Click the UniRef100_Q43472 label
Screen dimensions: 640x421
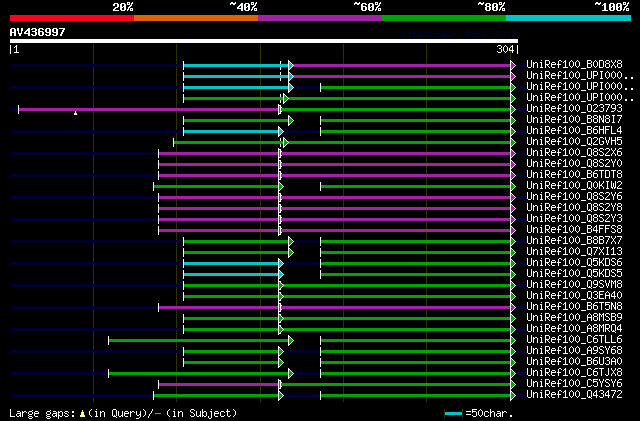click(574, 395)
